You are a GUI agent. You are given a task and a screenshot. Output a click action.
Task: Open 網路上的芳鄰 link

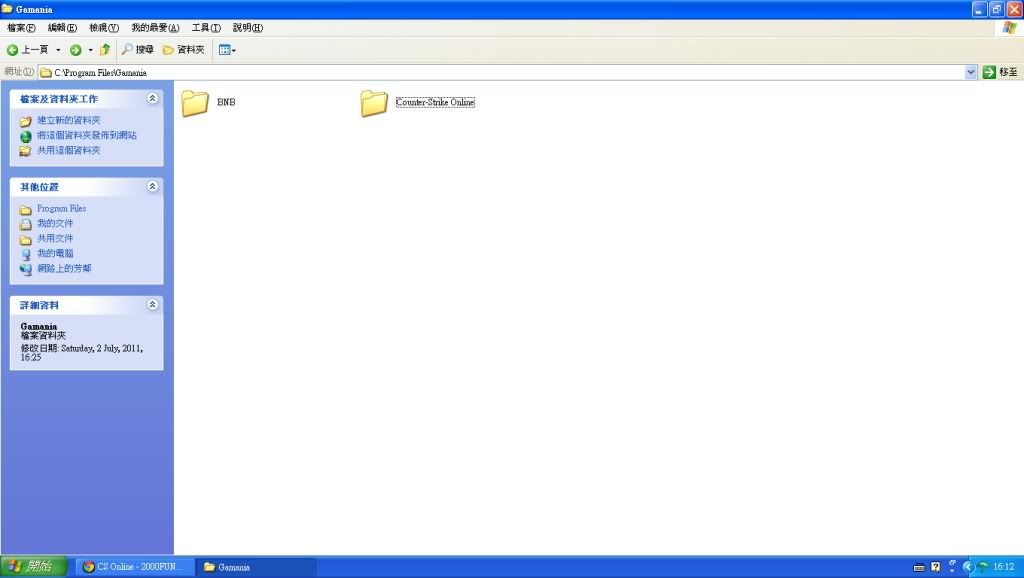[x=64, y=268]
